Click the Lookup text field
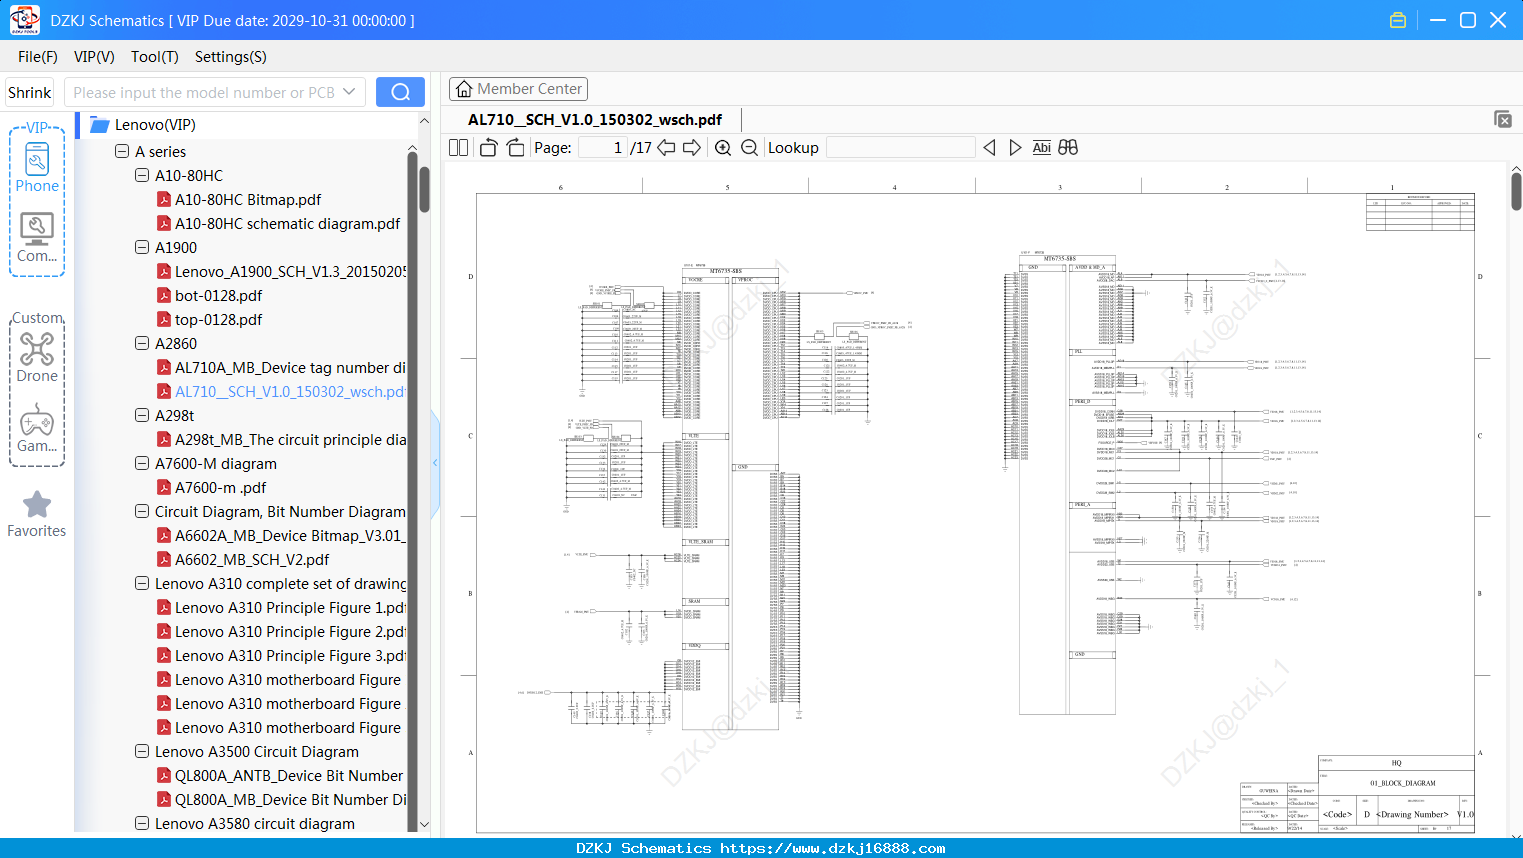 click(x=900, y=148)
